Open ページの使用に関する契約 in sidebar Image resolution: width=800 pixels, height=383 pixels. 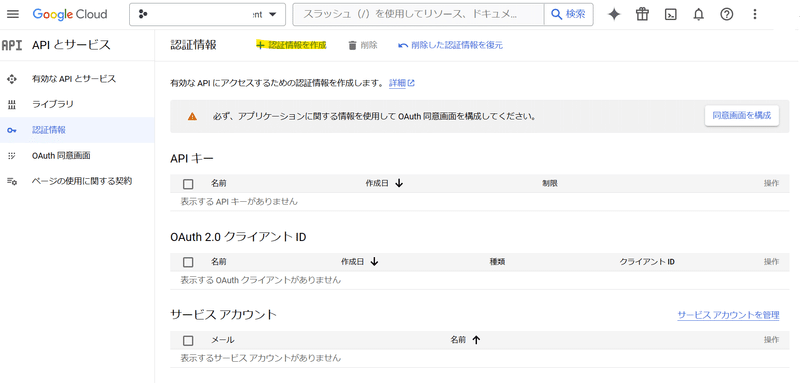(x=82, y=181)
